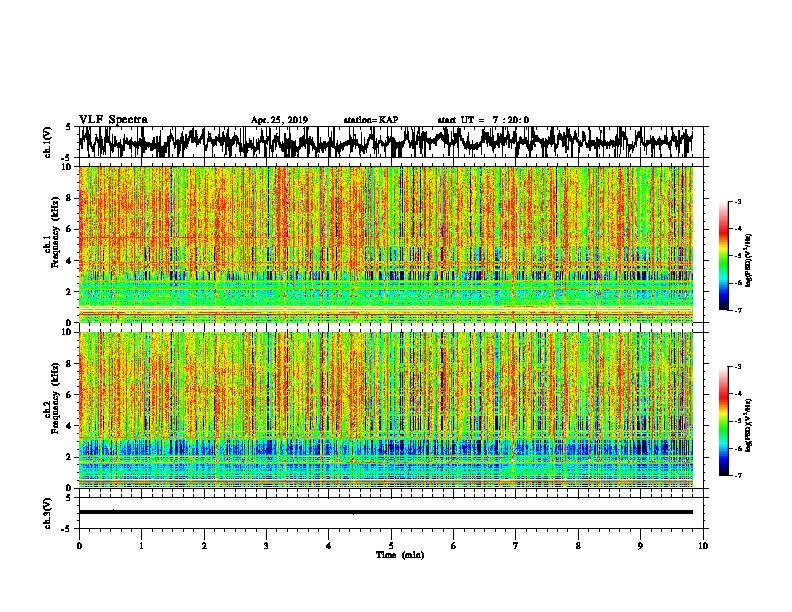Select the ch.2 spectrogram panel
The height and width of the screenshot is (612, 792).
click(x=386, y=410)
